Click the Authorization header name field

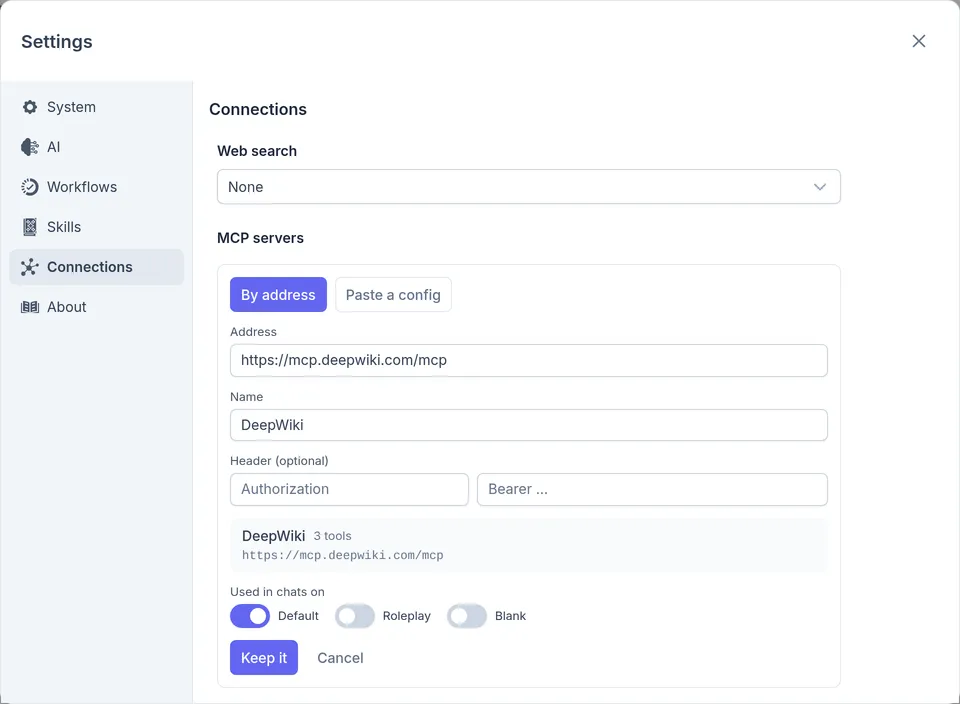coord(349,489)
